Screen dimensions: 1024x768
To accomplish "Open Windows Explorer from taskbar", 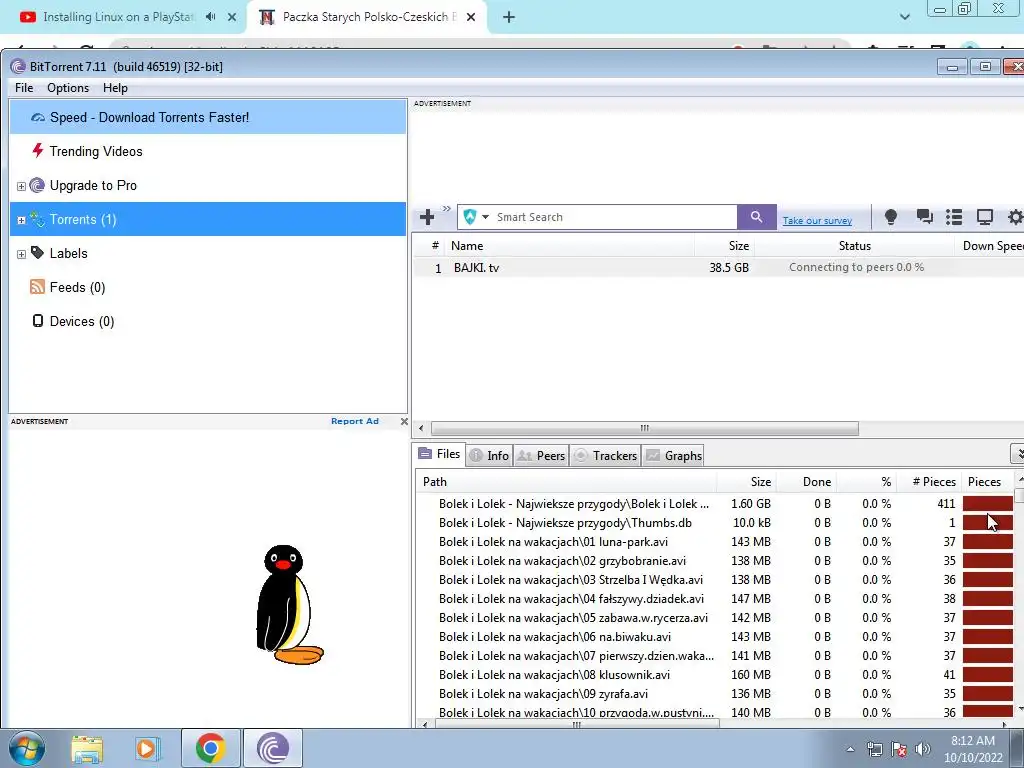I will (x=87, y=748).
